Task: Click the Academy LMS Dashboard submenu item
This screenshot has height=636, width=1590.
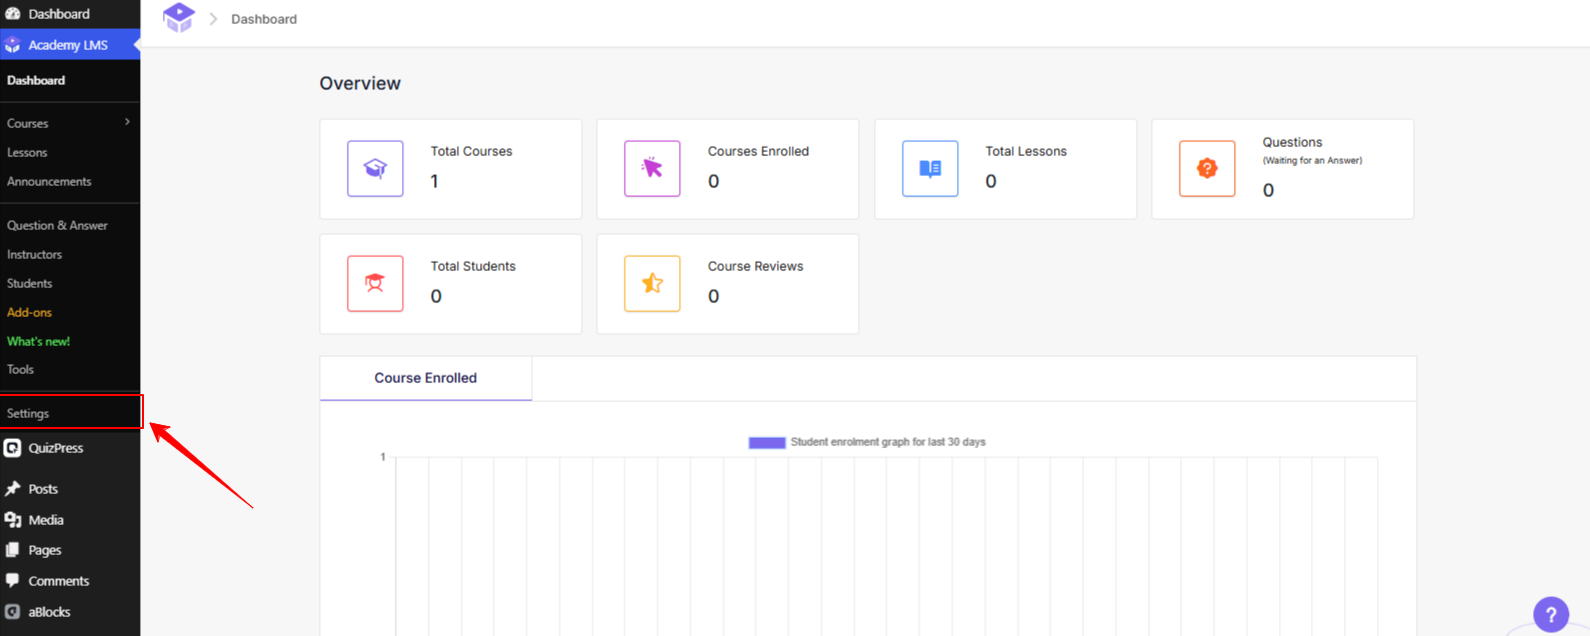Action: 36,81
